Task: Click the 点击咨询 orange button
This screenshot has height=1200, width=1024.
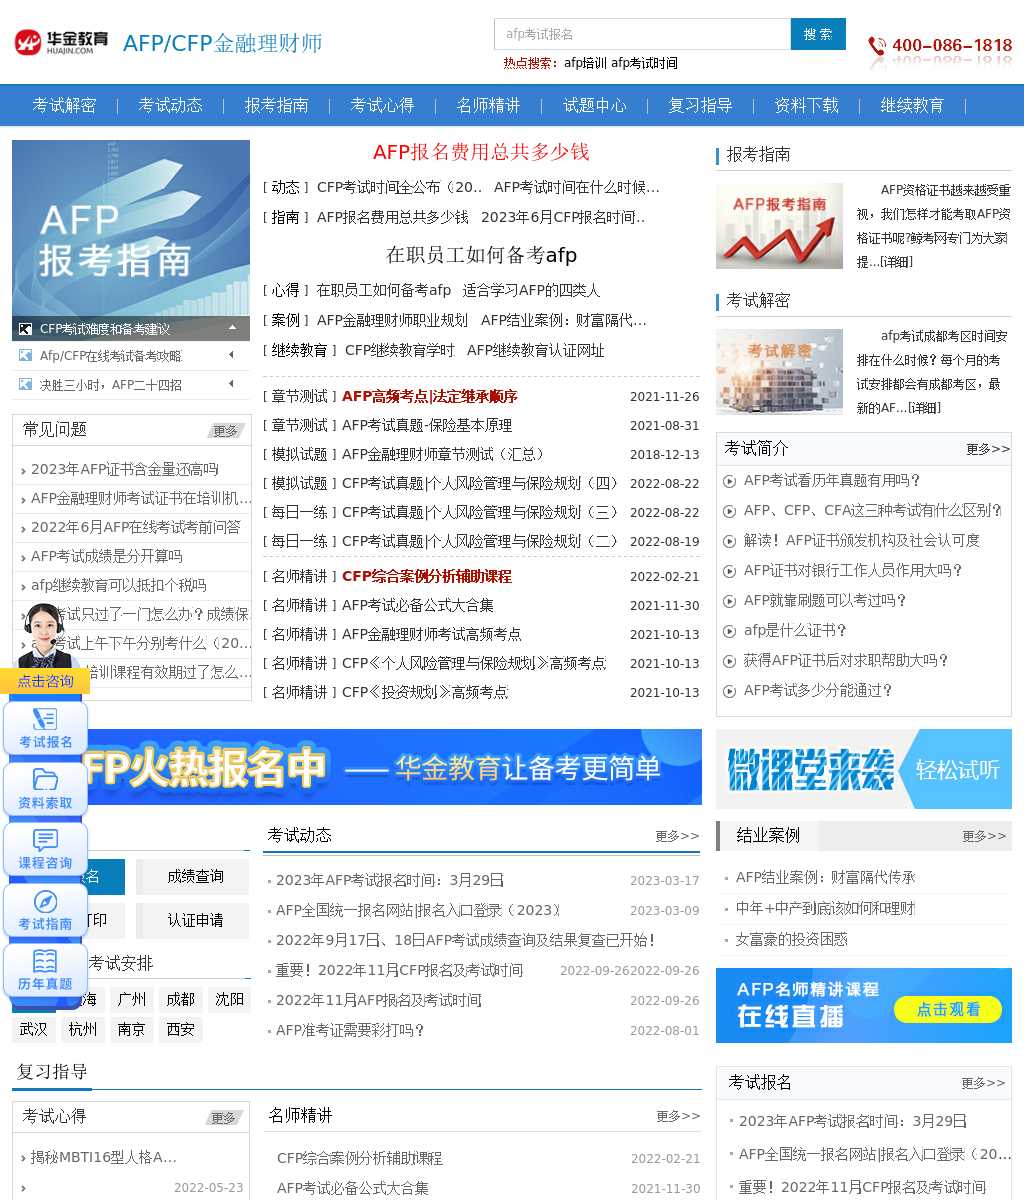Action: click(45, 681)
